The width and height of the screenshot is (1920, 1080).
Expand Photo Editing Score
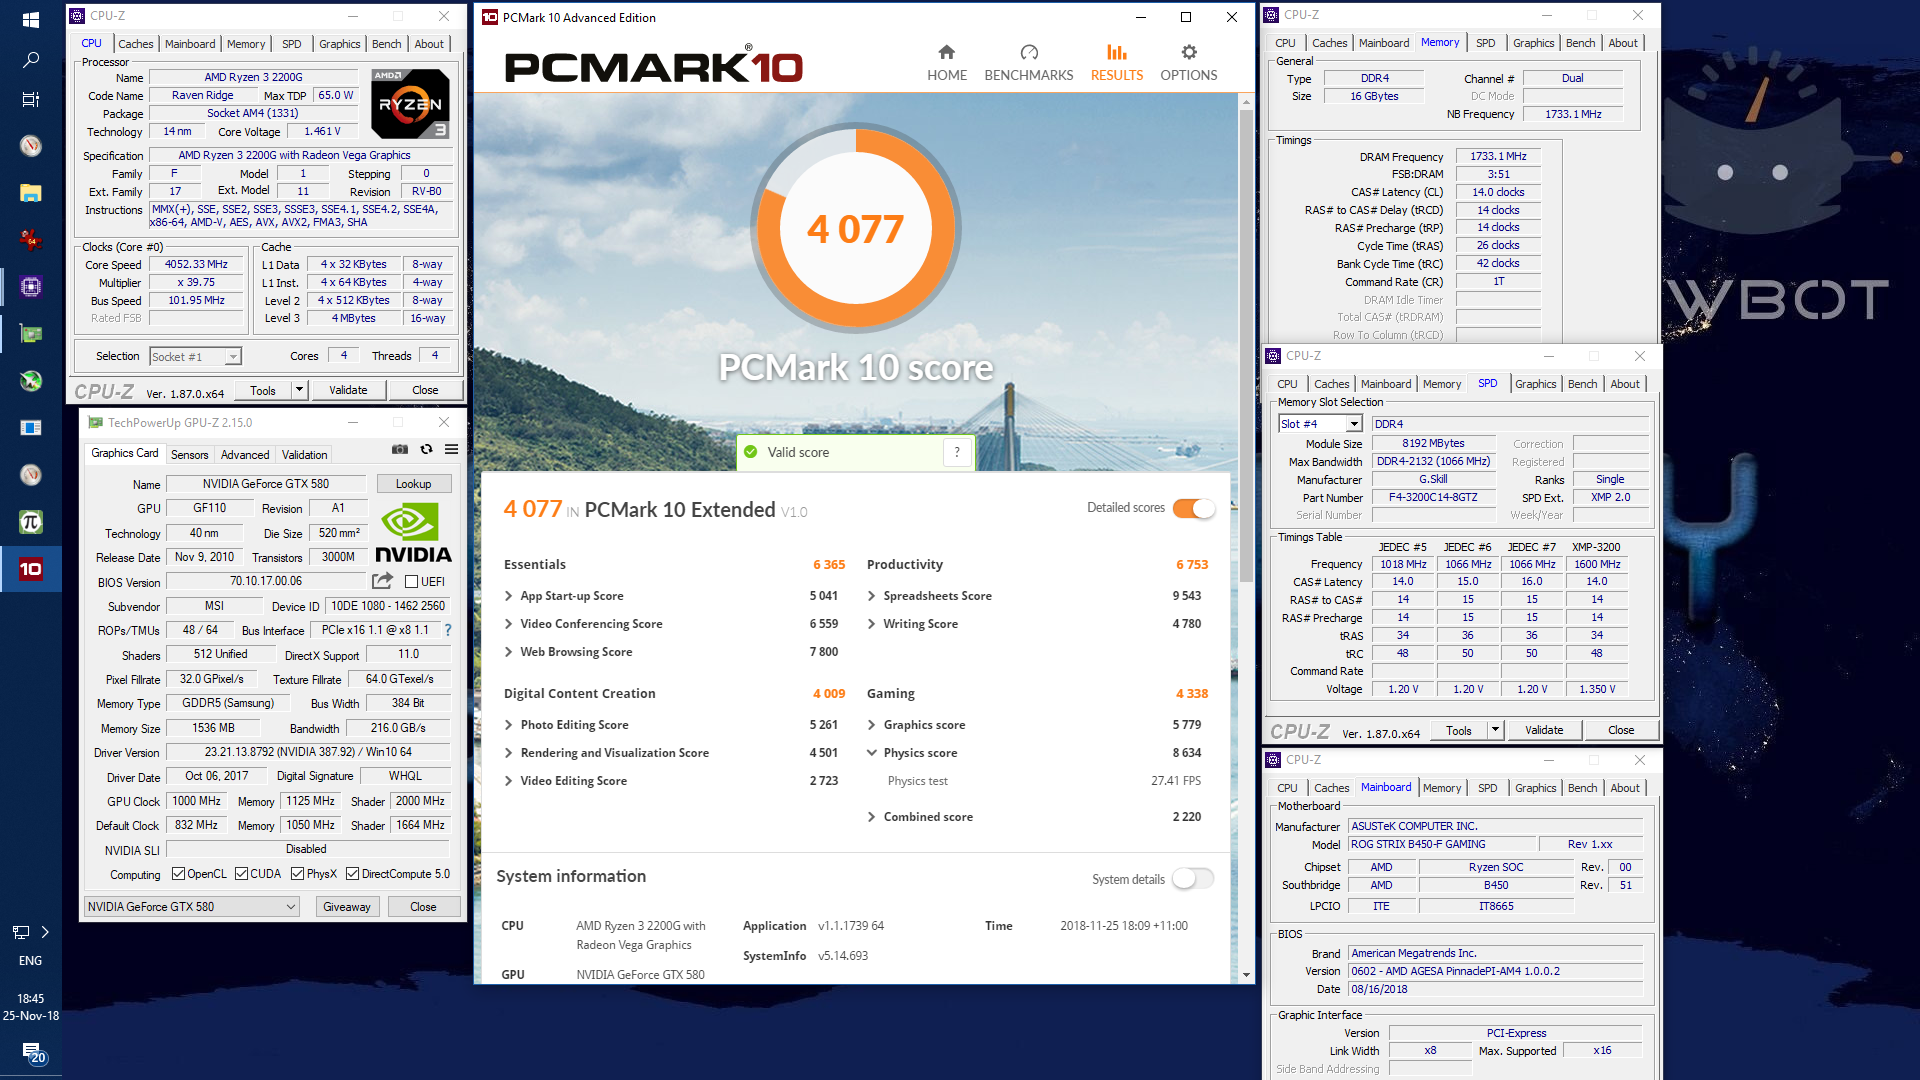pyautogui.click(x=509, y=725)
